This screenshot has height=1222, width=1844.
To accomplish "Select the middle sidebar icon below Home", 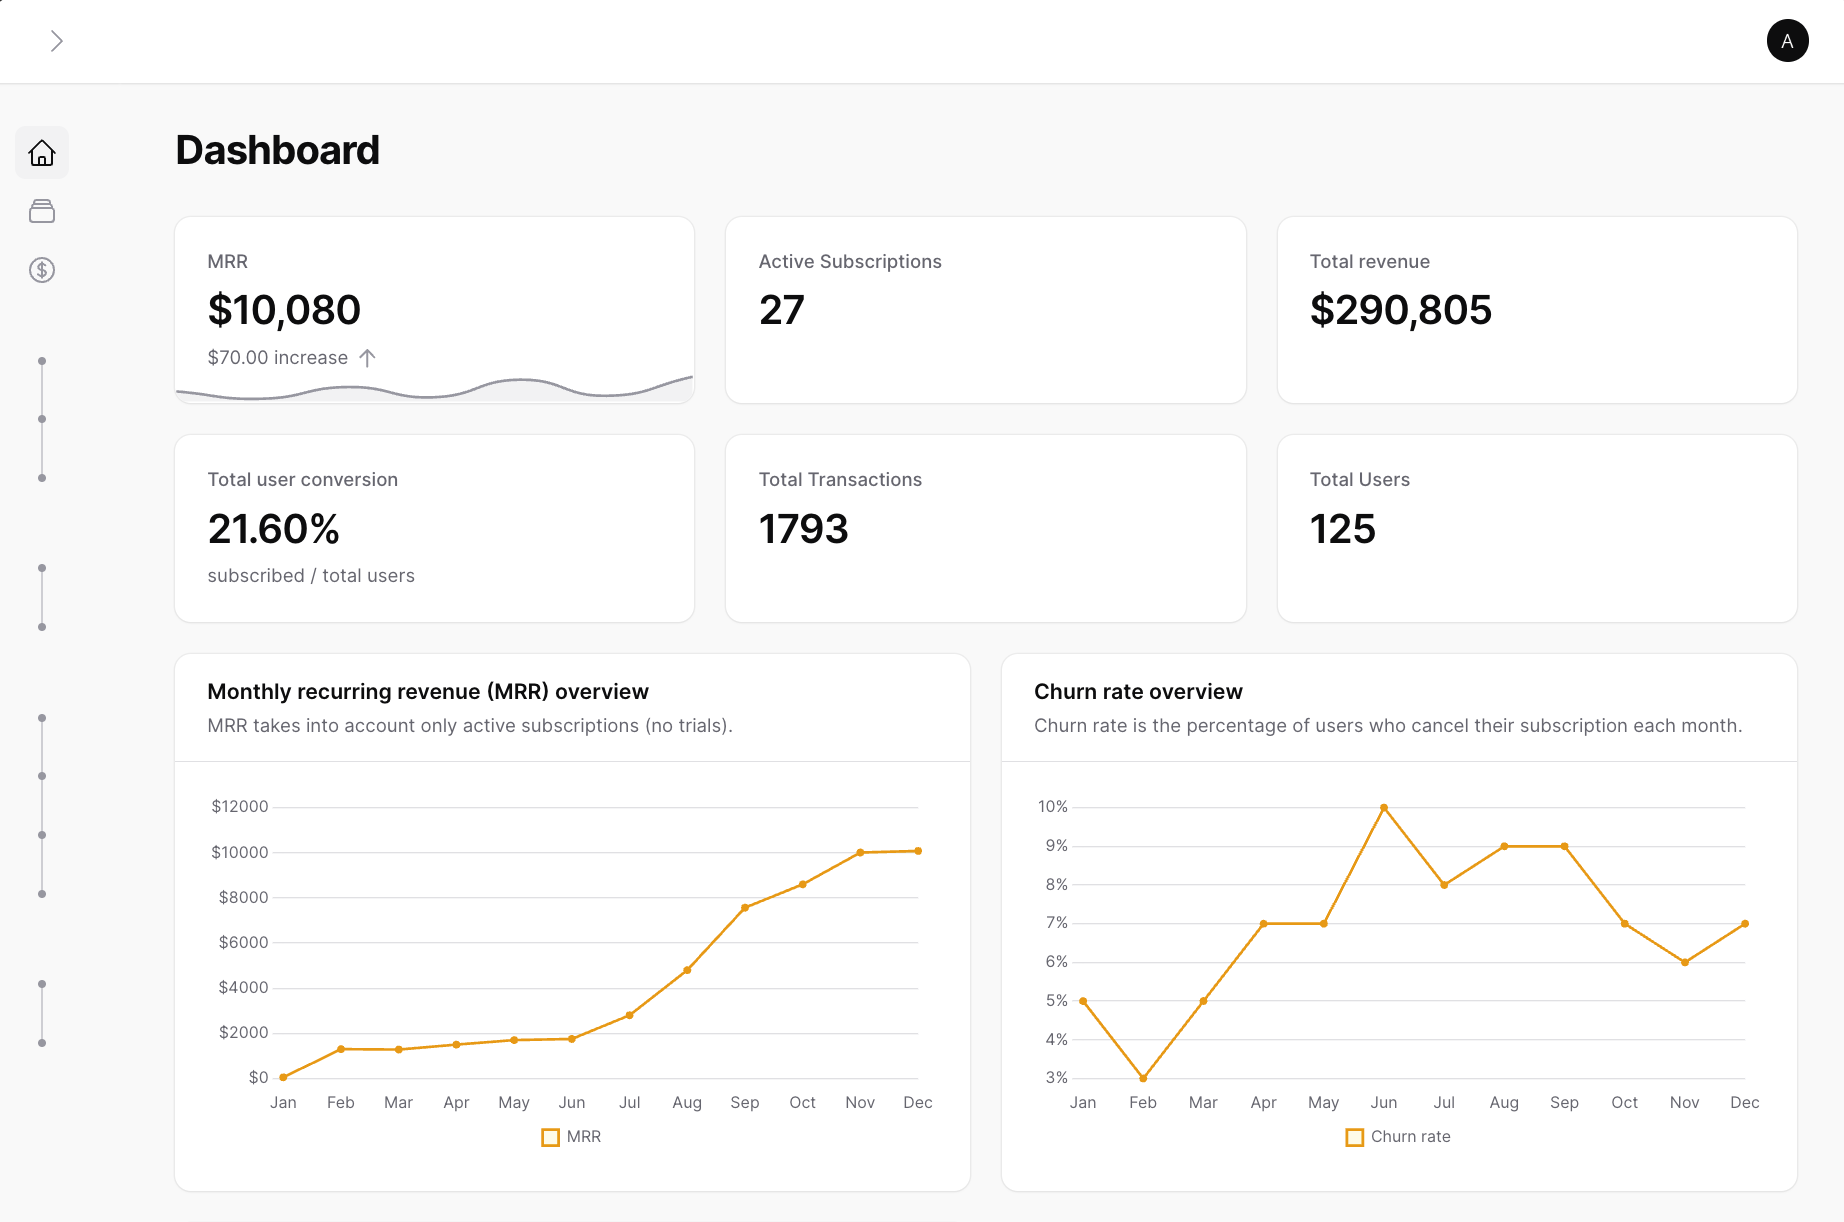I will [x=41, y=211].
